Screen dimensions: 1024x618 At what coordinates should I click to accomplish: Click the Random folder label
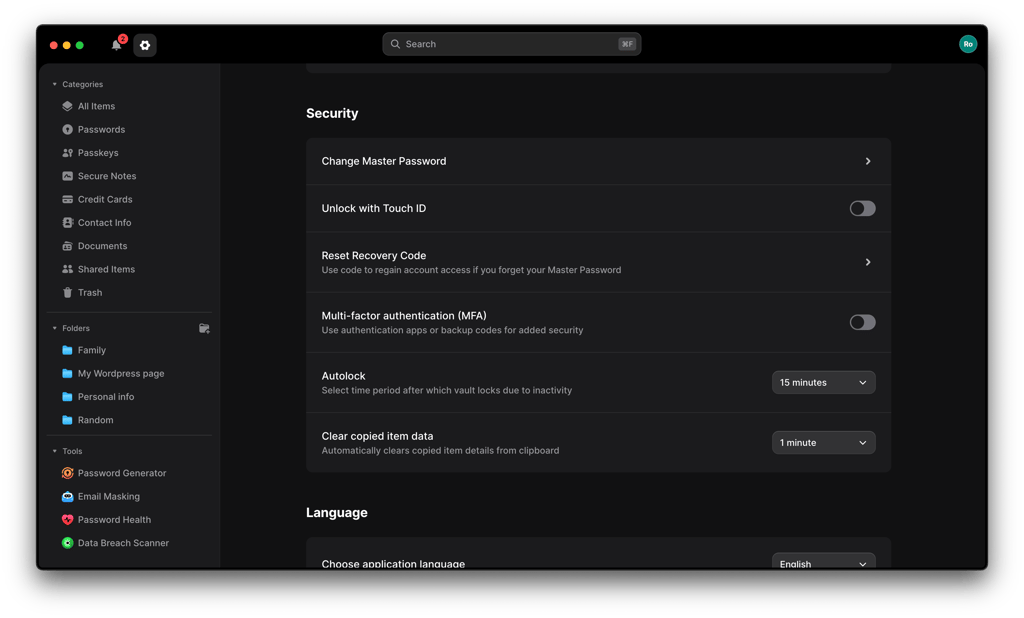point(95,420)
